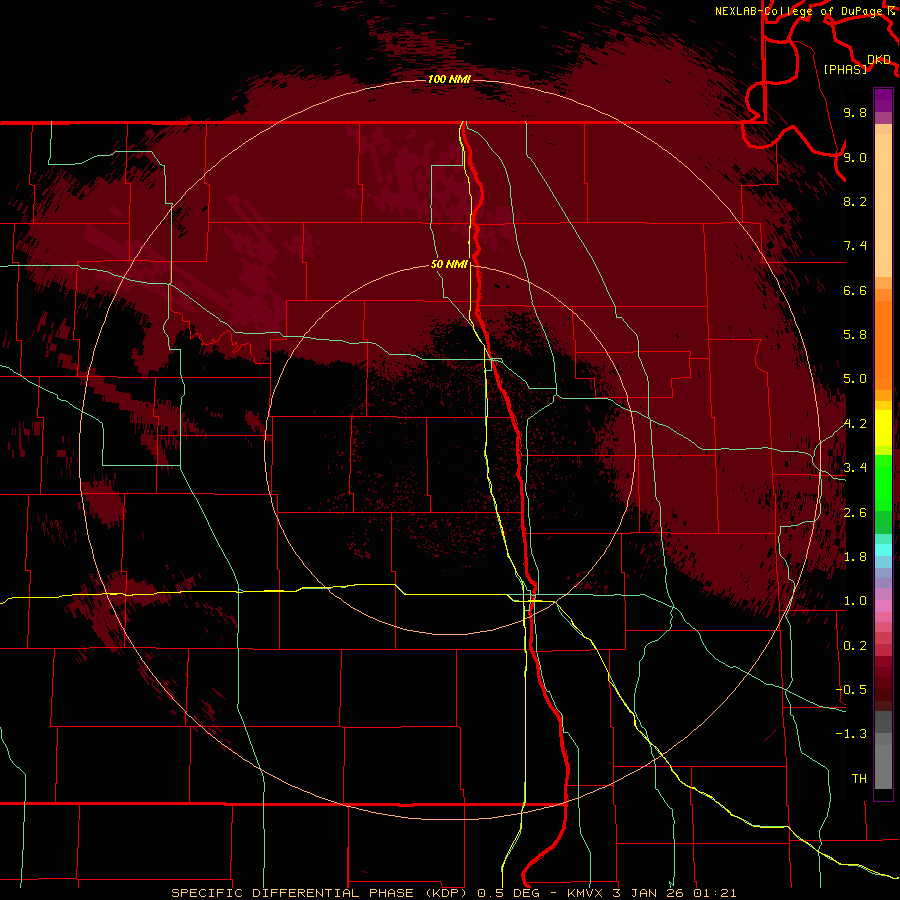Pick the gray band at color bar bottom
This screenshot has height=900, width=900.
point(883,761)
